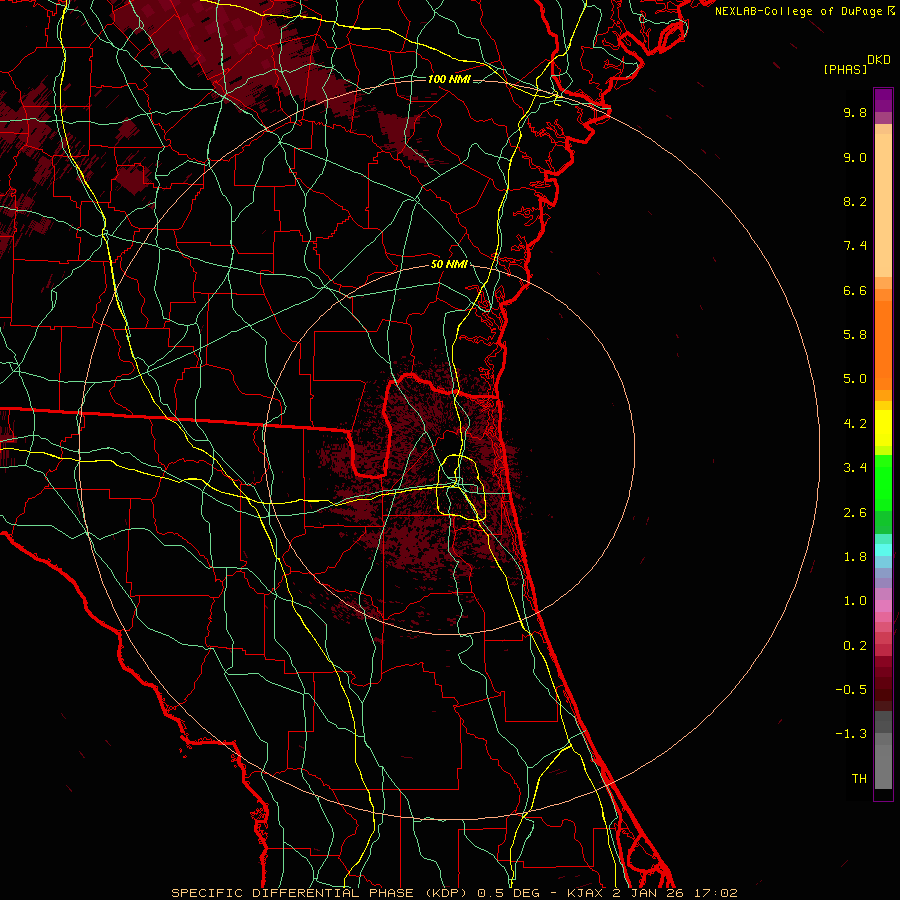The width and height of the screenshot is (900, 900).
Task: Click the 3.4 value on the scale
Action: [855, 468]
